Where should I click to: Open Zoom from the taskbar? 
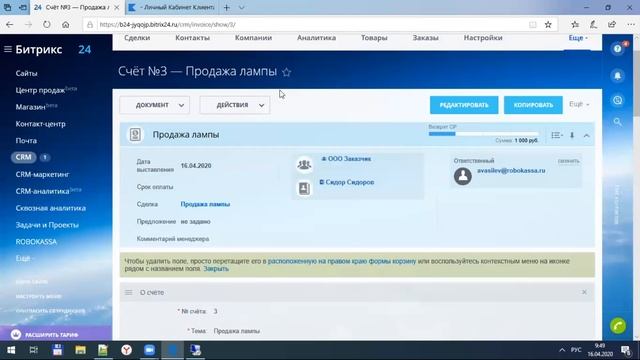[x=149, y=350]
